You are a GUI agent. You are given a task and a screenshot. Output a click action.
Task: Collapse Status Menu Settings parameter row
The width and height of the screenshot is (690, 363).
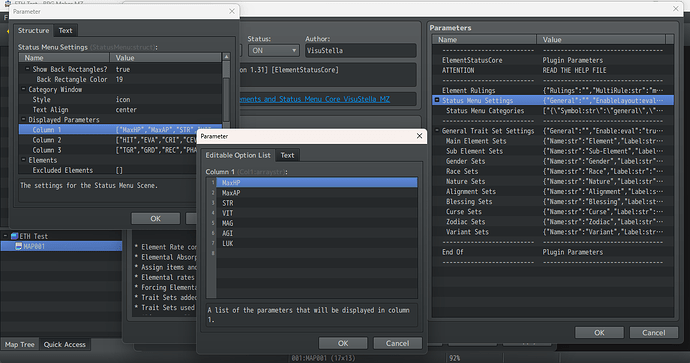(437, 100)
